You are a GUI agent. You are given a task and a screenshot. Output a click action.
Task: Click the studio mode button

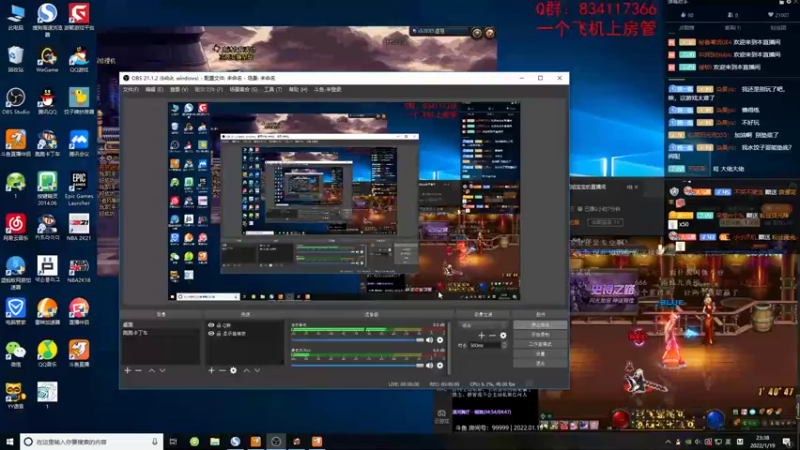[540, 344]
